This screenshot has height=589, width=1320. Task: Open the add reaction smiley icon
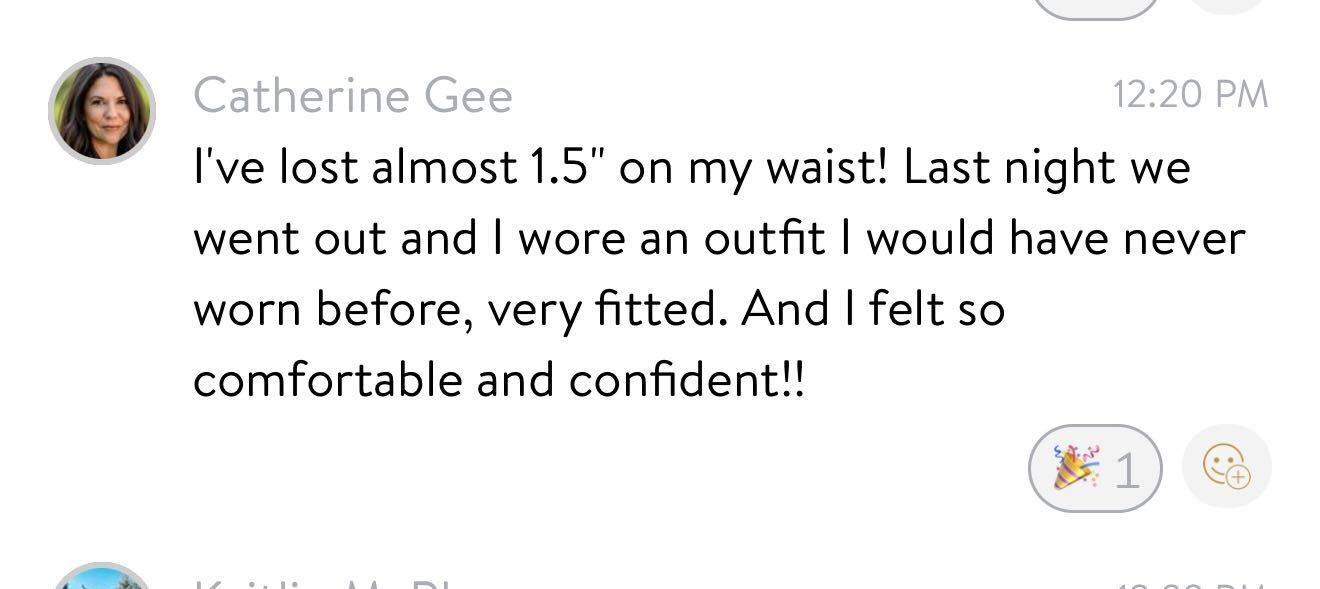pos(1226,467)
